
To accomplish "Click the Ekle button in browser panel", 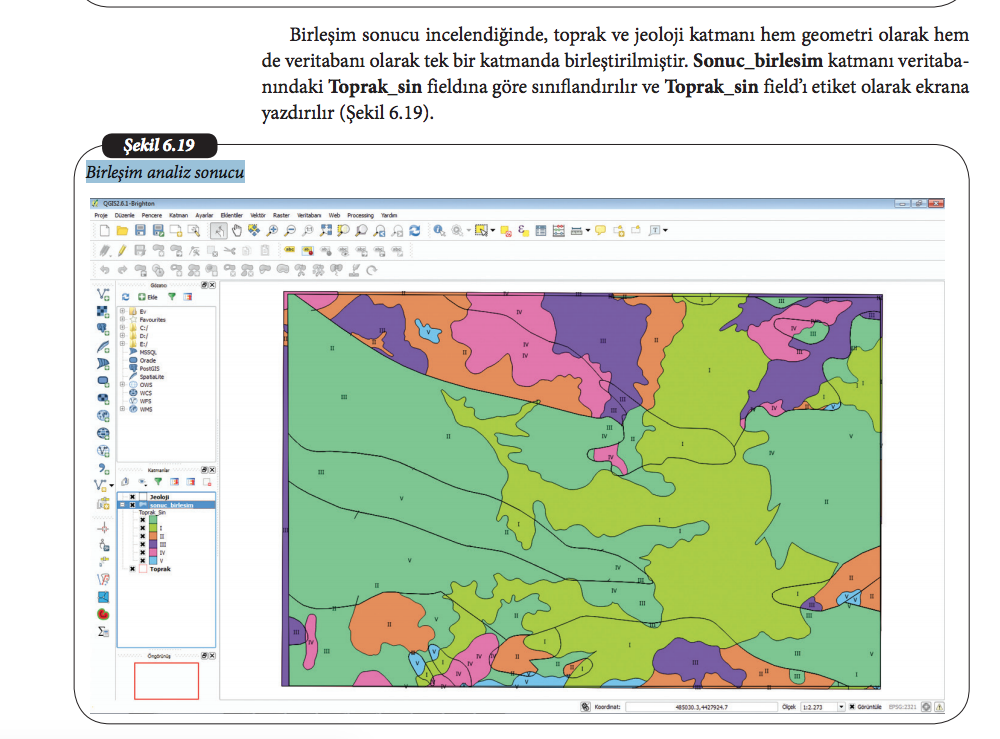I will coord(148,297).
